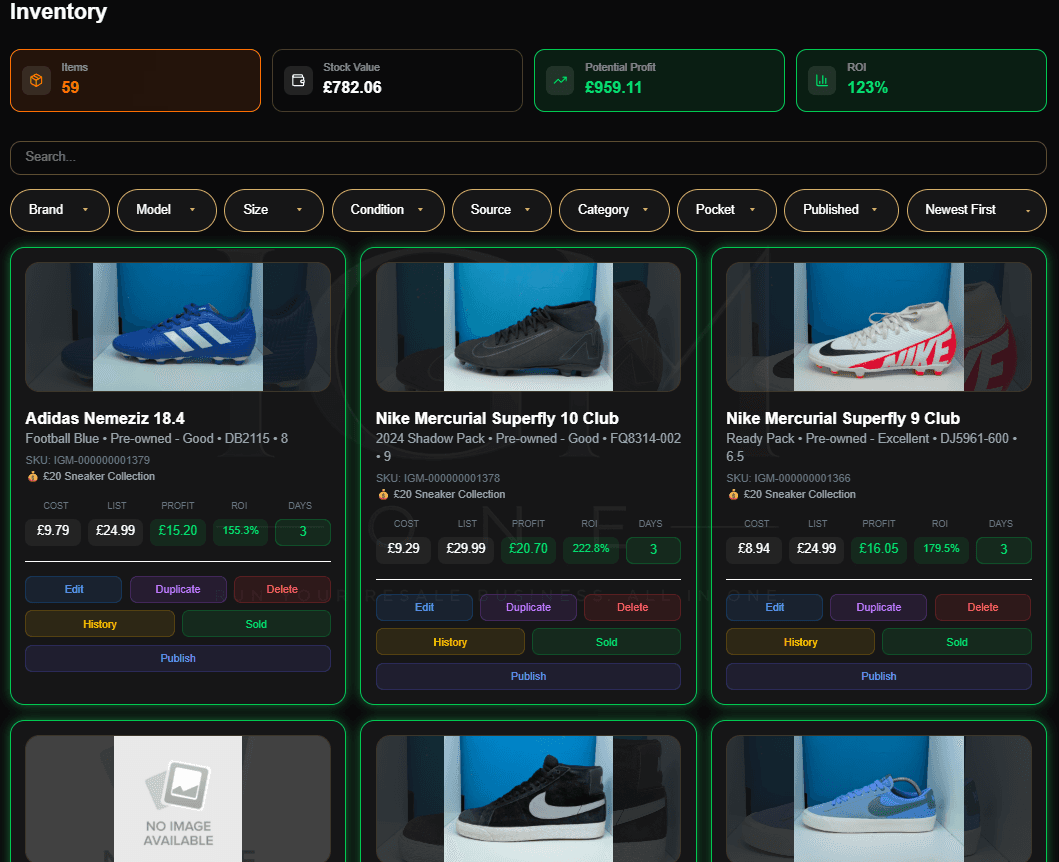Click the orange box icon in Items card
This screenshot has width=1059, height=862.
point(36,80)
